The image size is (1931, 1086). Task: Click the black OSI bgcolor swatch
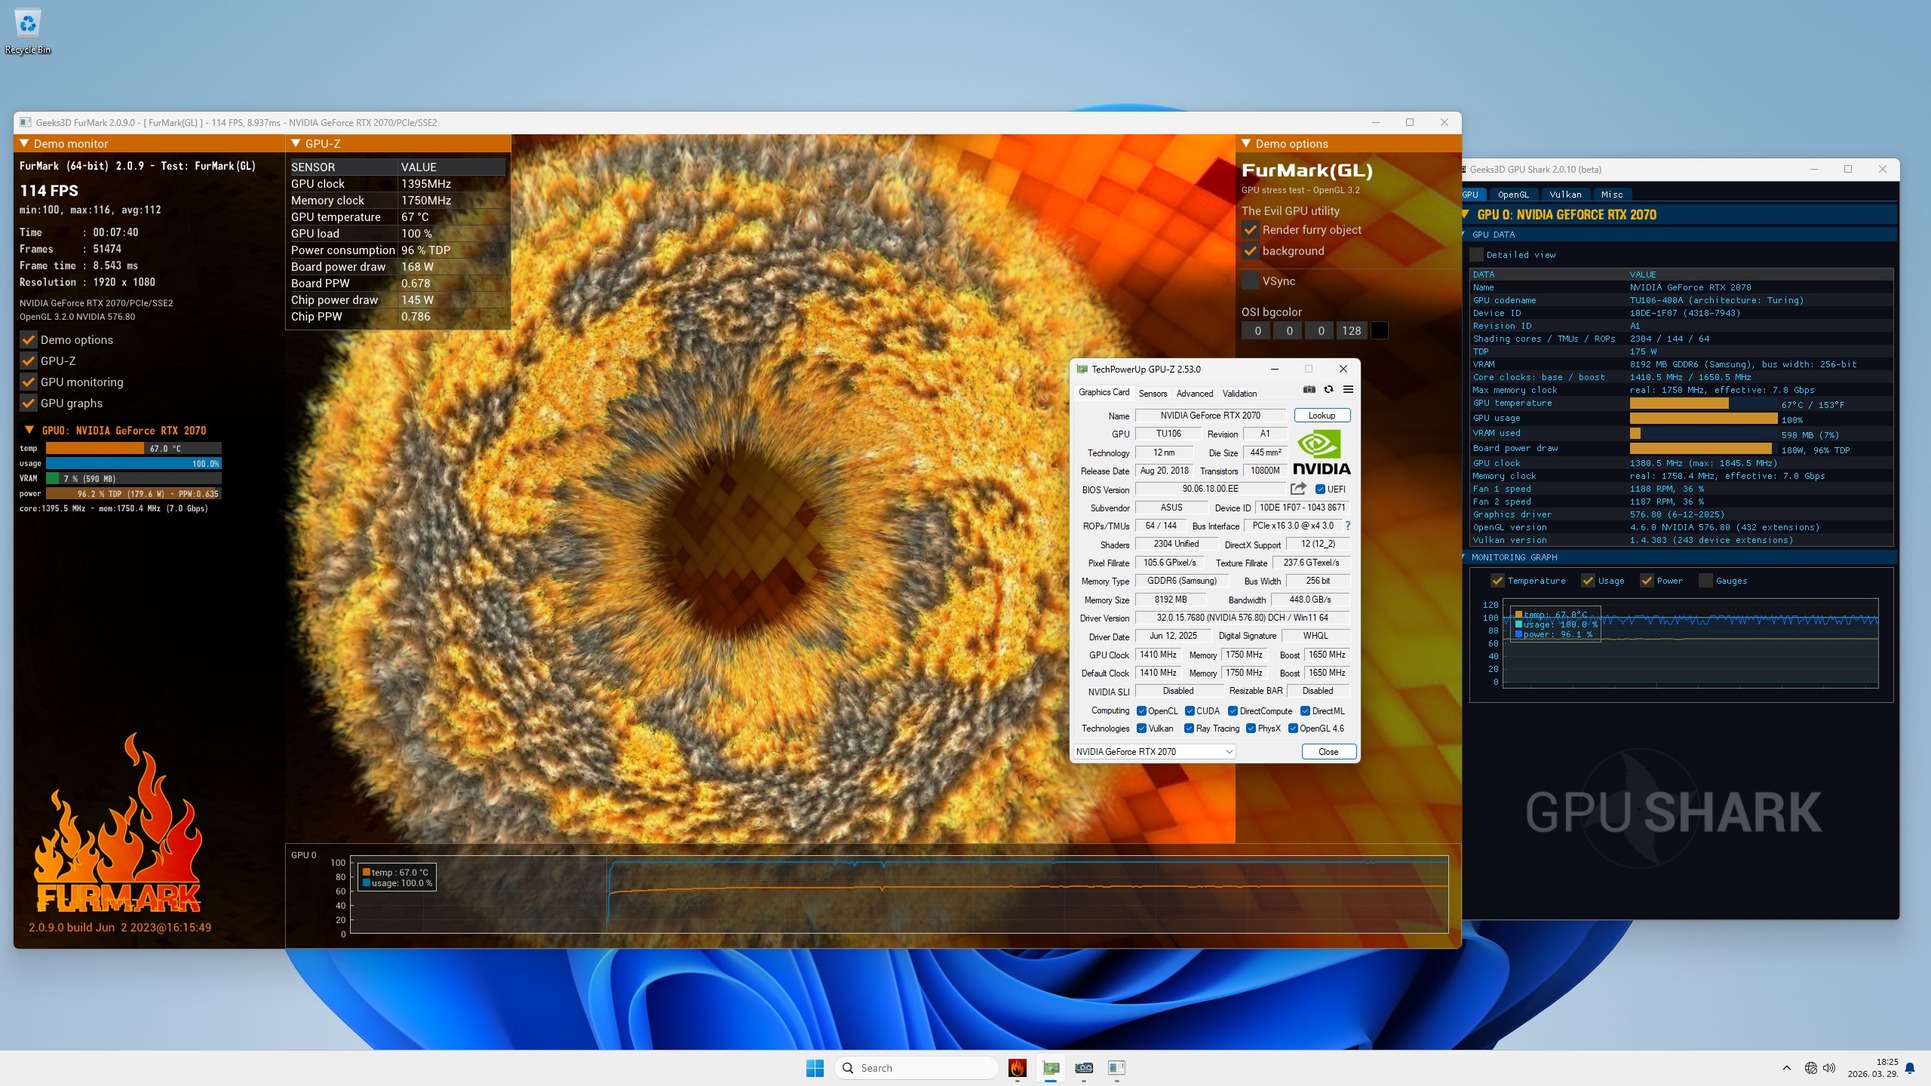tap(1379, 331)
